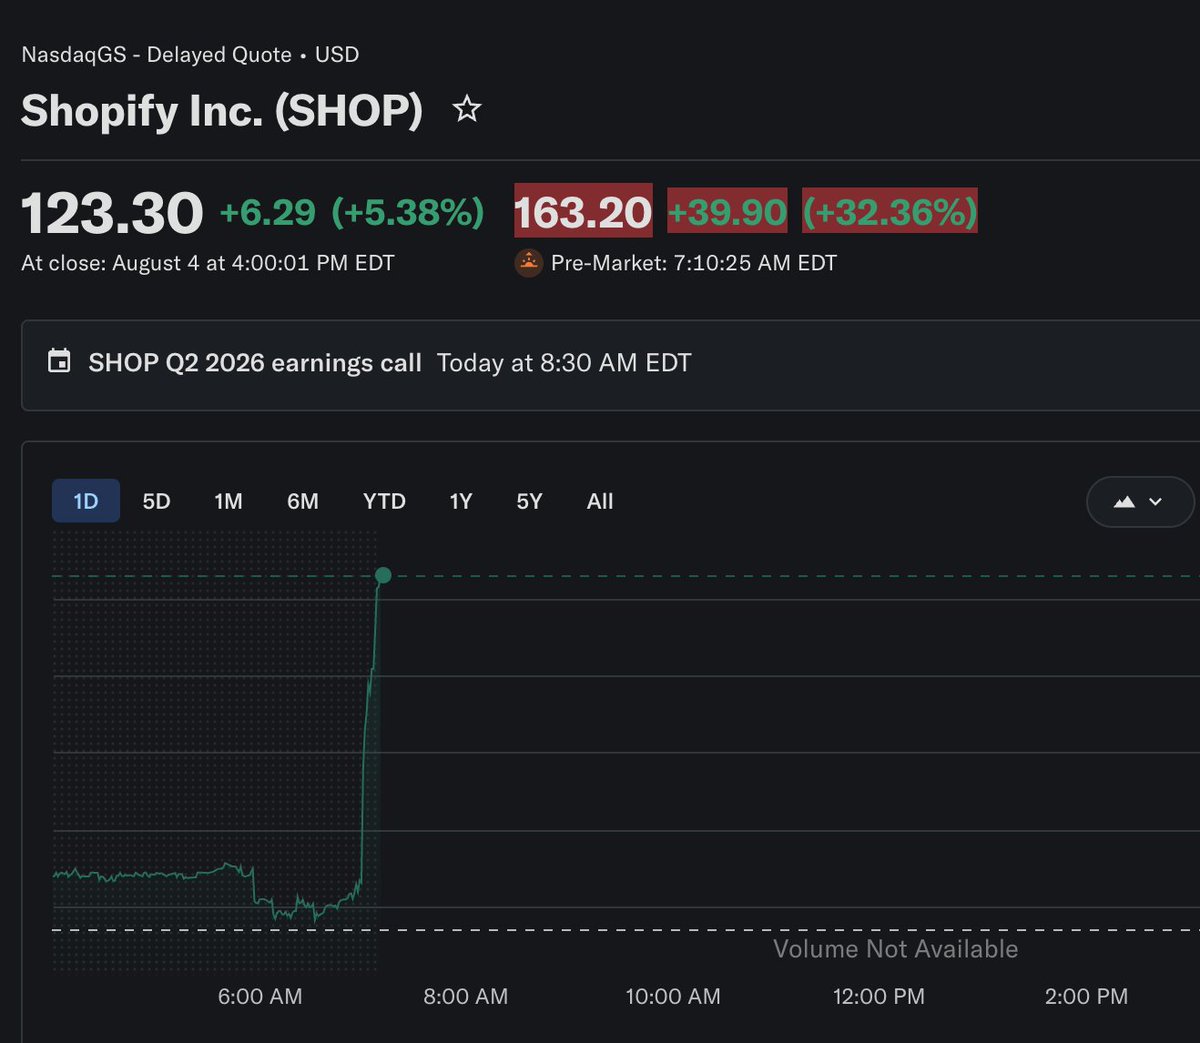This screenshot has height=1043, width=1200.
Task: Switch chart to 5D range
Action: tap(156, 501)
